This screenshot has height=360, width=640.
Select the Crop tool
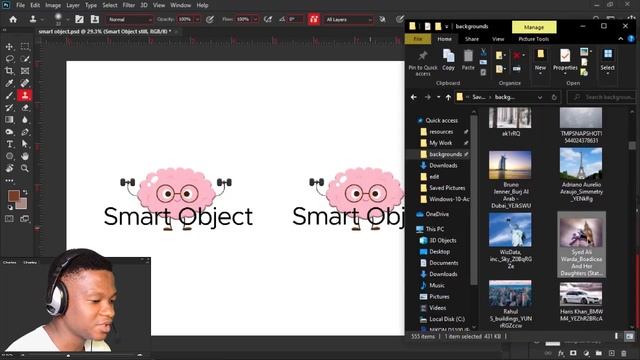(x=9, y=71)
